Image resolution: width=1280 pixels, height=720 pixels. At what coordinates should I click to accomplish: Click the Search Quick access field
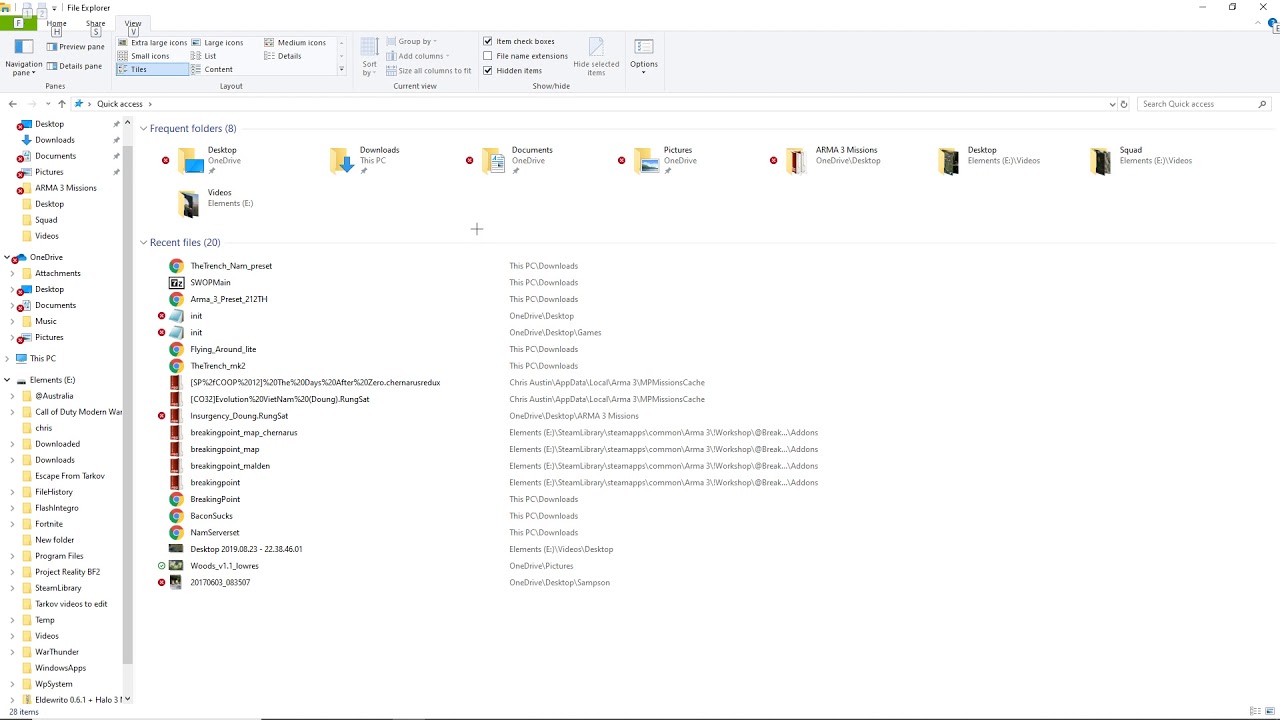pyautogui.click(x=1196, y=104)
